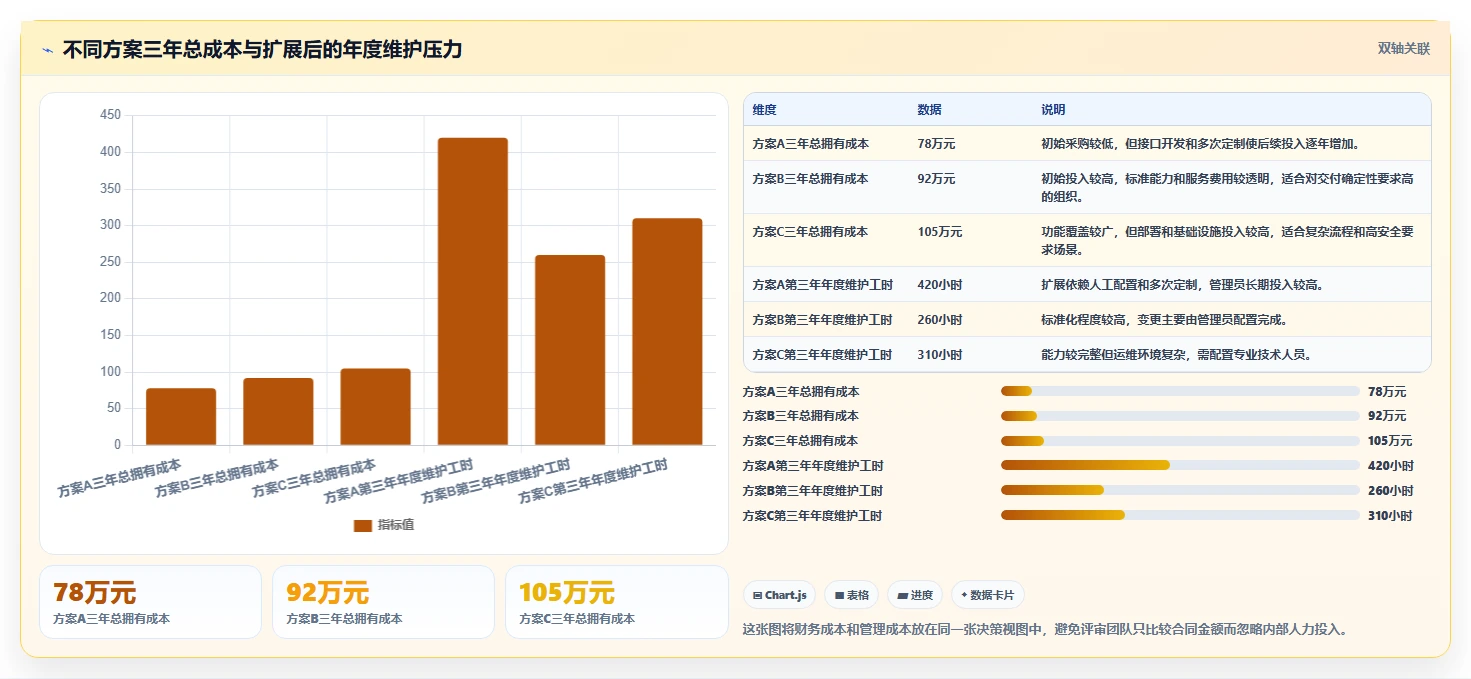Select table row name 方案B第三年年度维护工时
Screen dimensions: 1471x679
pos(822,319)
